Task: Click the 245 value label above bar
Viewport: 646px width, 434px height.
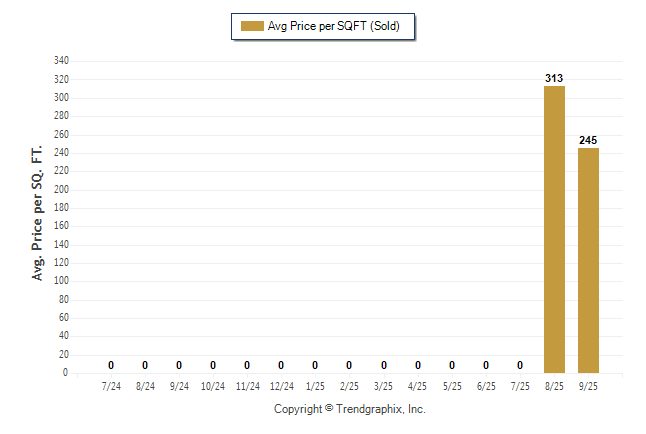Action: click(588, 140)
